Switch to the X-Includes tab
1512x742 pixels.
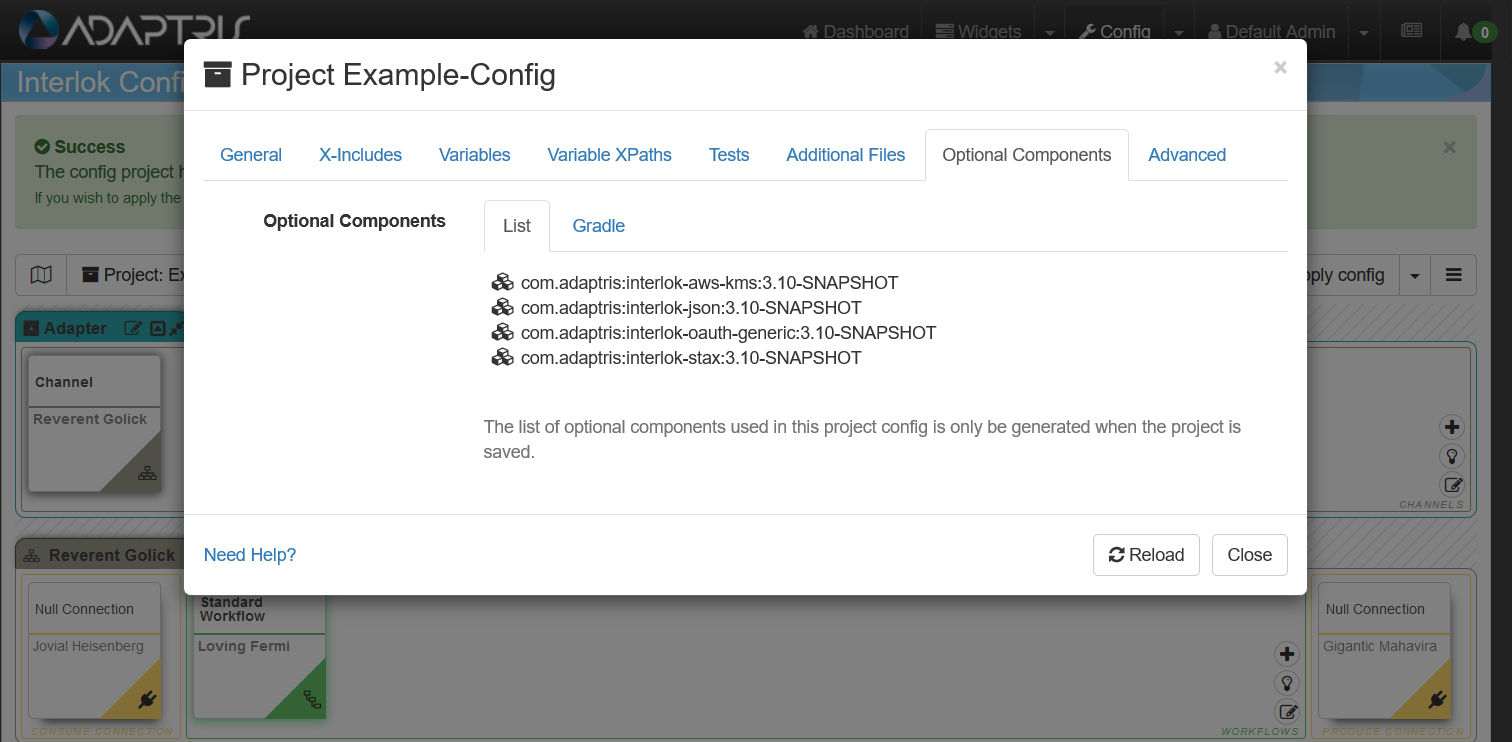click(x=360, y=155)
